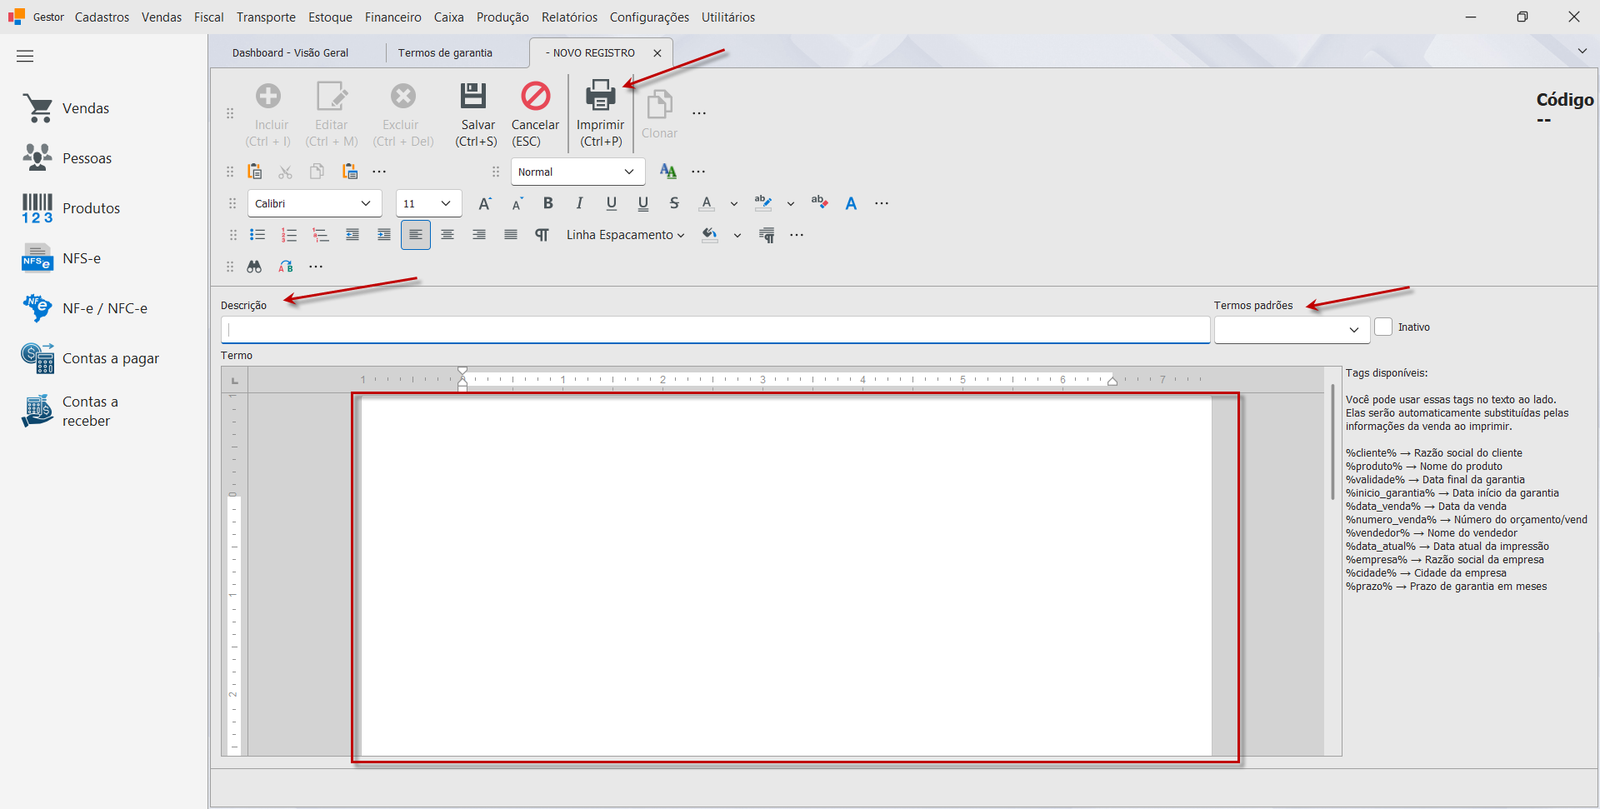Increase font size with grow icon

coord(485,203)
